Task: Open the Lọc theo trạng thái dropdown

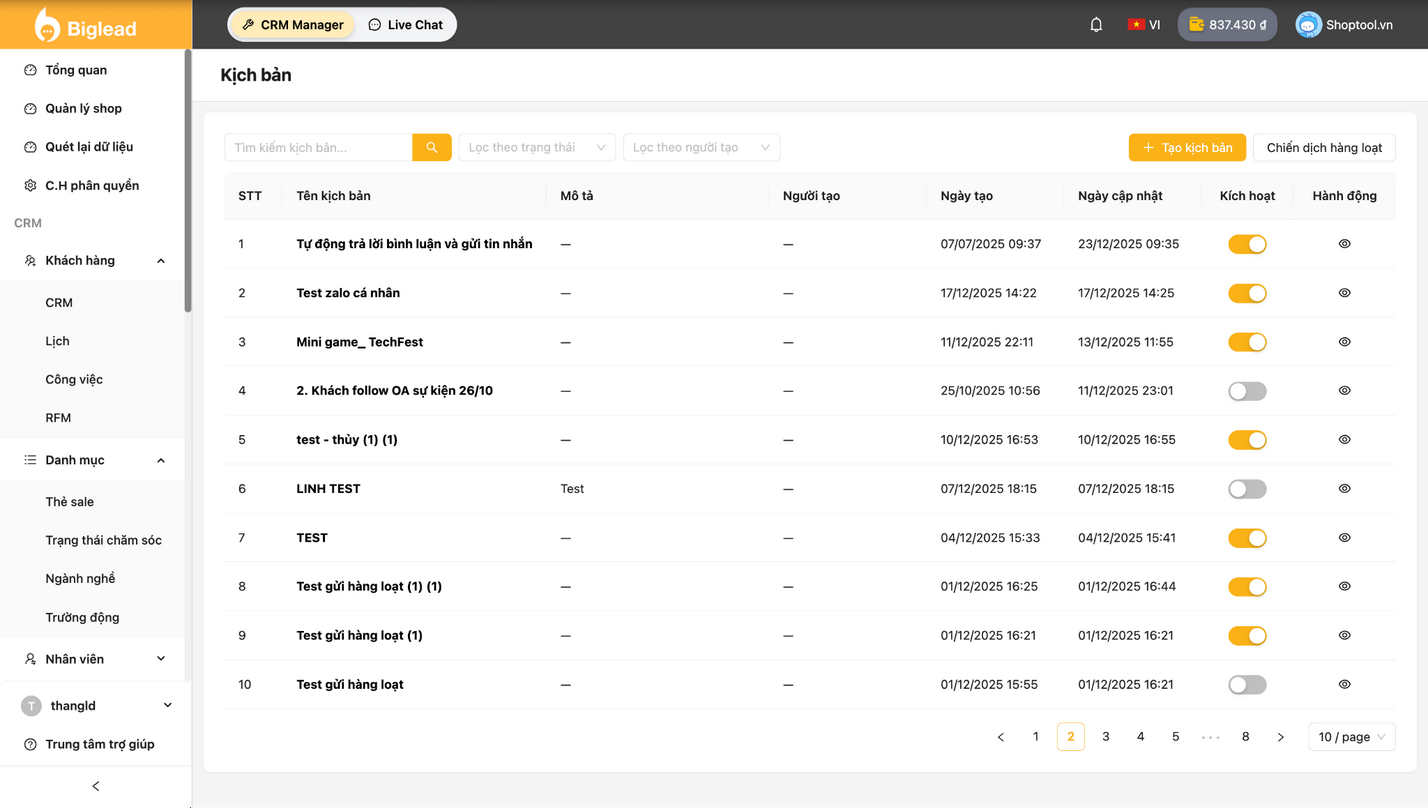Action: click(x=536, y=147)
